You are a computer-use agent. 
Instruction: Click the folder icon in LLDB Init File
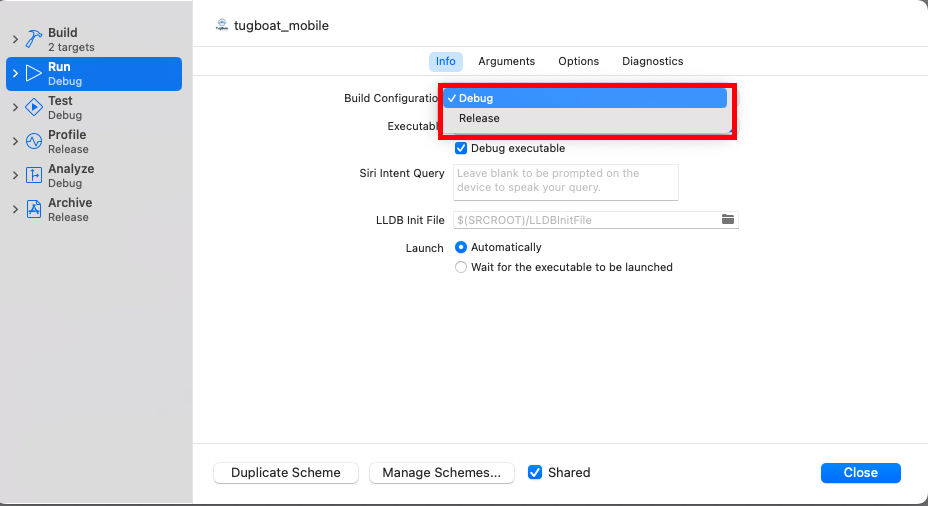point(728,220)
